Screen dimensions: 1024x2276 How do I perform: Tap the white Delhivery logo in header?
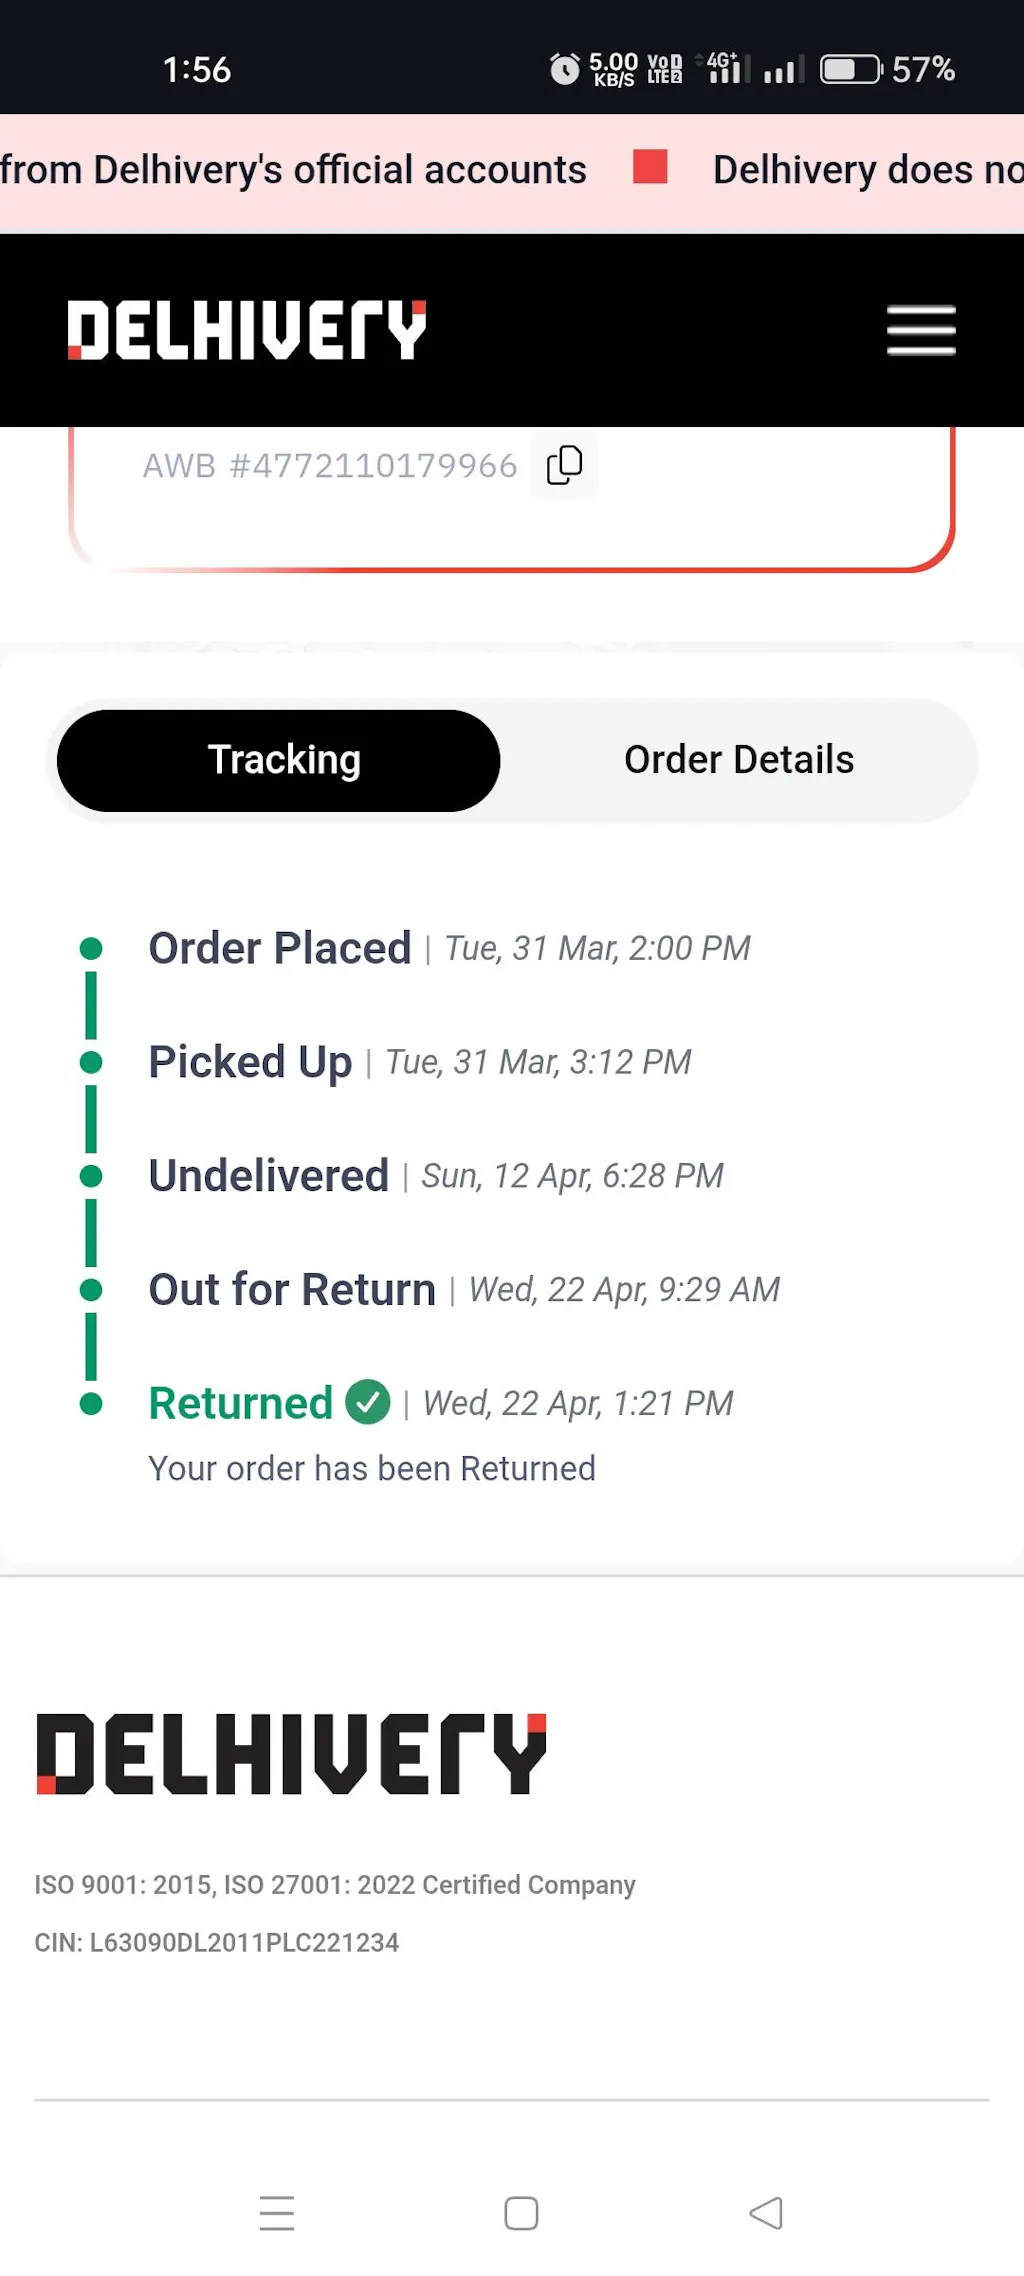click(246, 330)
